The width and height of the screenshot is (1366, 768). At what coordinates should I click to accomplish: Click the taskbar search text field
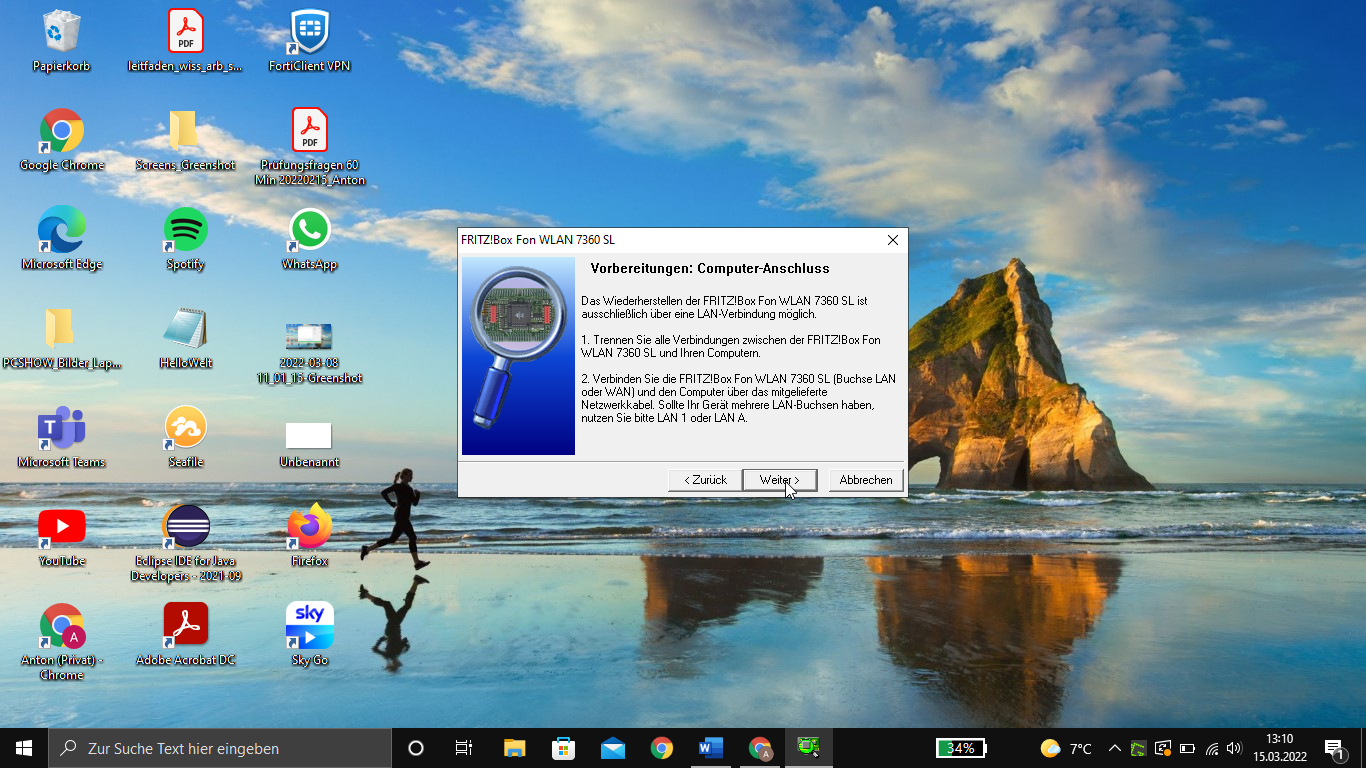[x=220, y=748]
